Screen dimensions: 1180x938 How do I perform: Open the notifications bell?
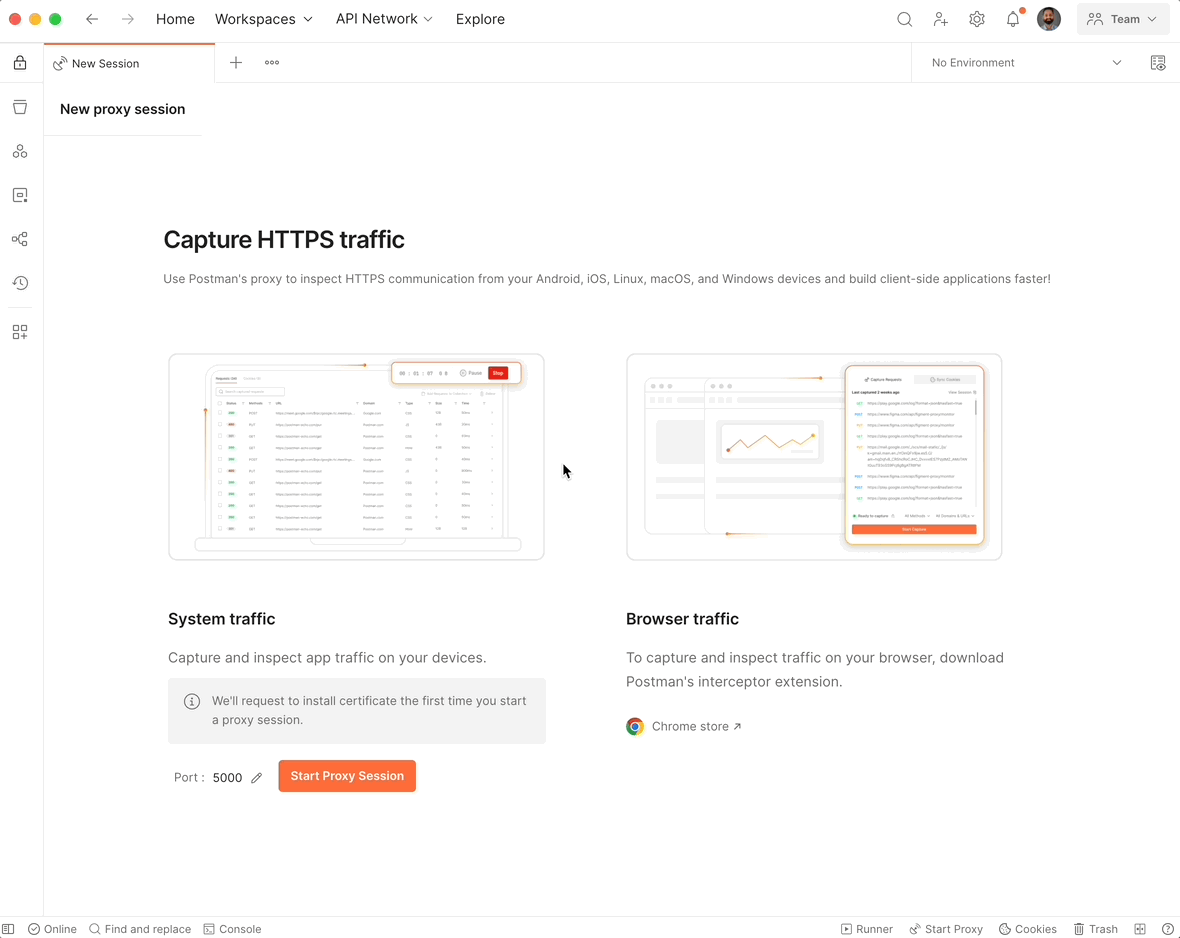tap(1012, 18)
